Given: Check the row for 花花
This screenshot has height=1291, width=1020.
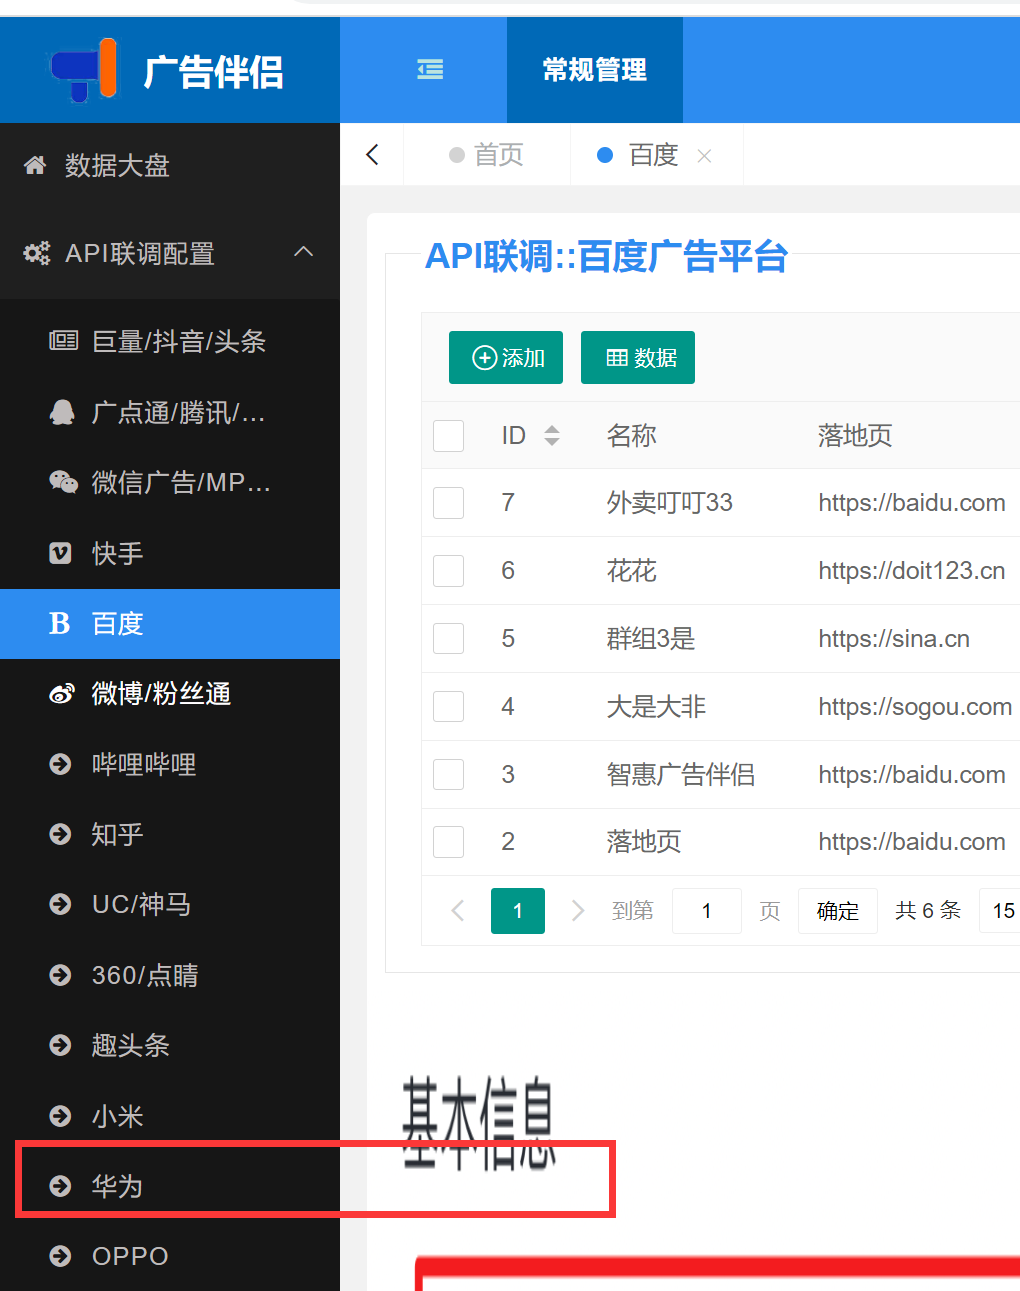Looking at the screenshot, I should point(449,570).
